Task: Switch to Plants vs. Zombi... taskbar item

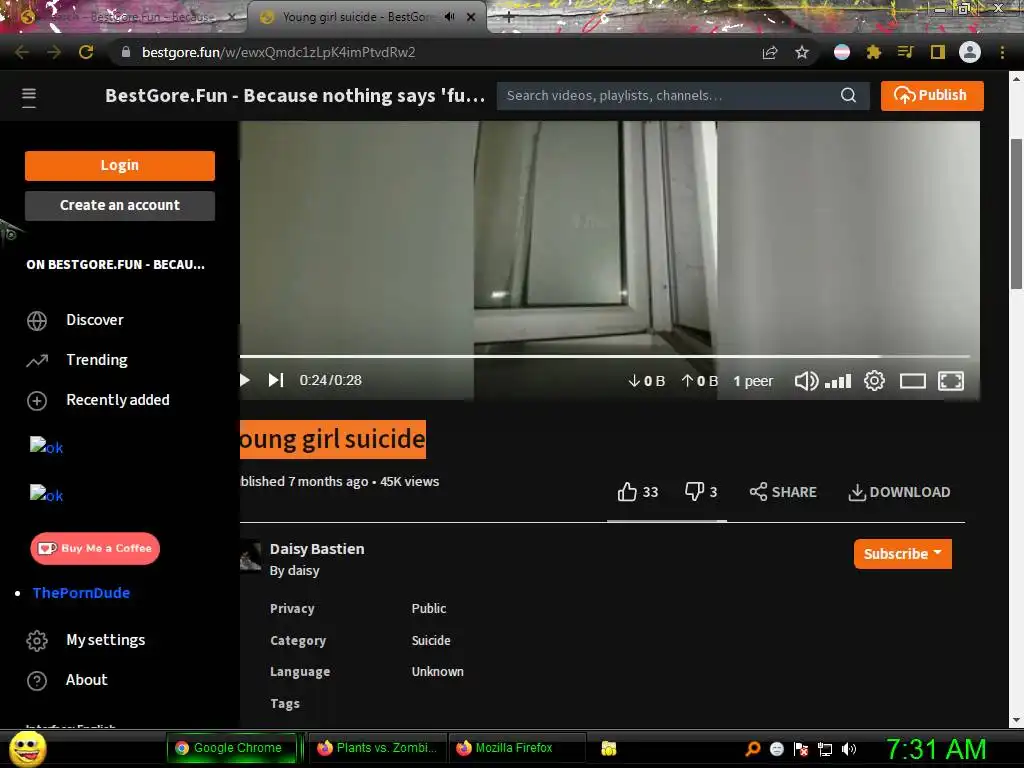Action: click(377, 748)
